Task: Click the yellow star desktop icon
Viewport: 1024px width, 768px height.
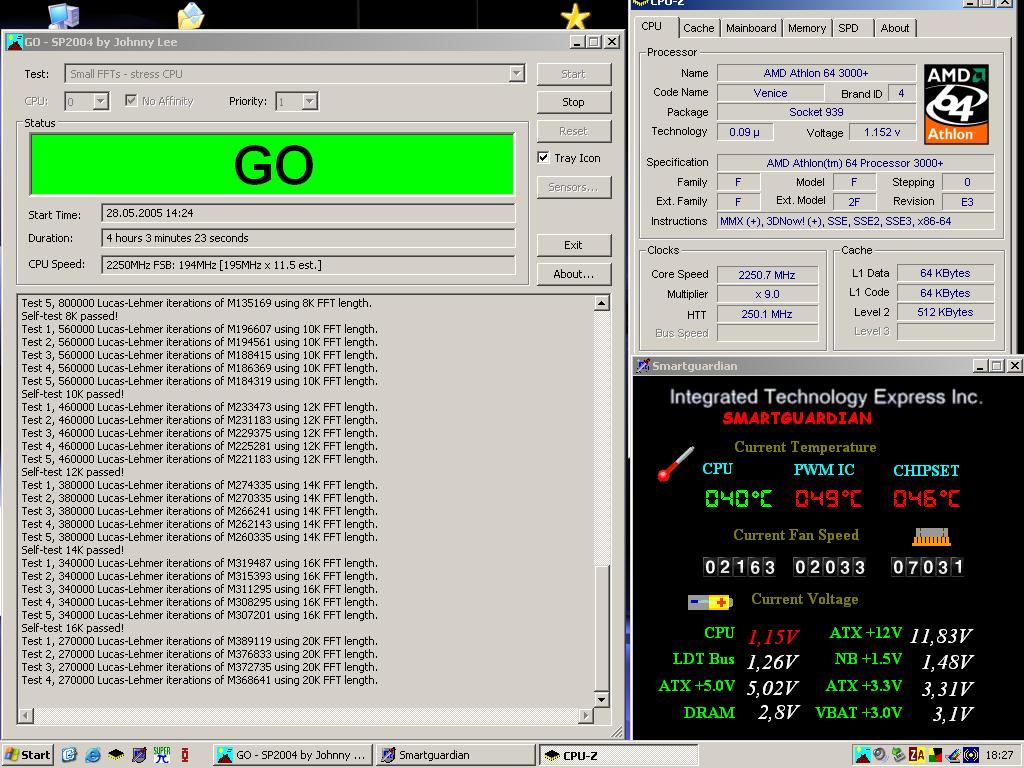Action: (575, 16)
